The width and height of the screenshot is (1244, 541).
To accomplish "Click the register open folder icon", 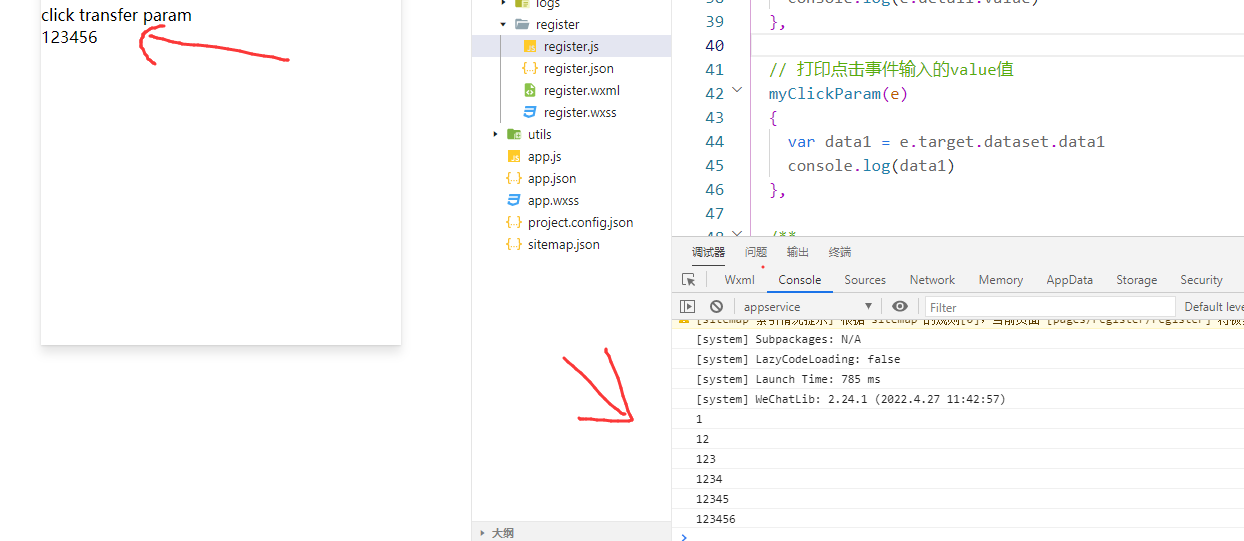I will pos(522,24).
